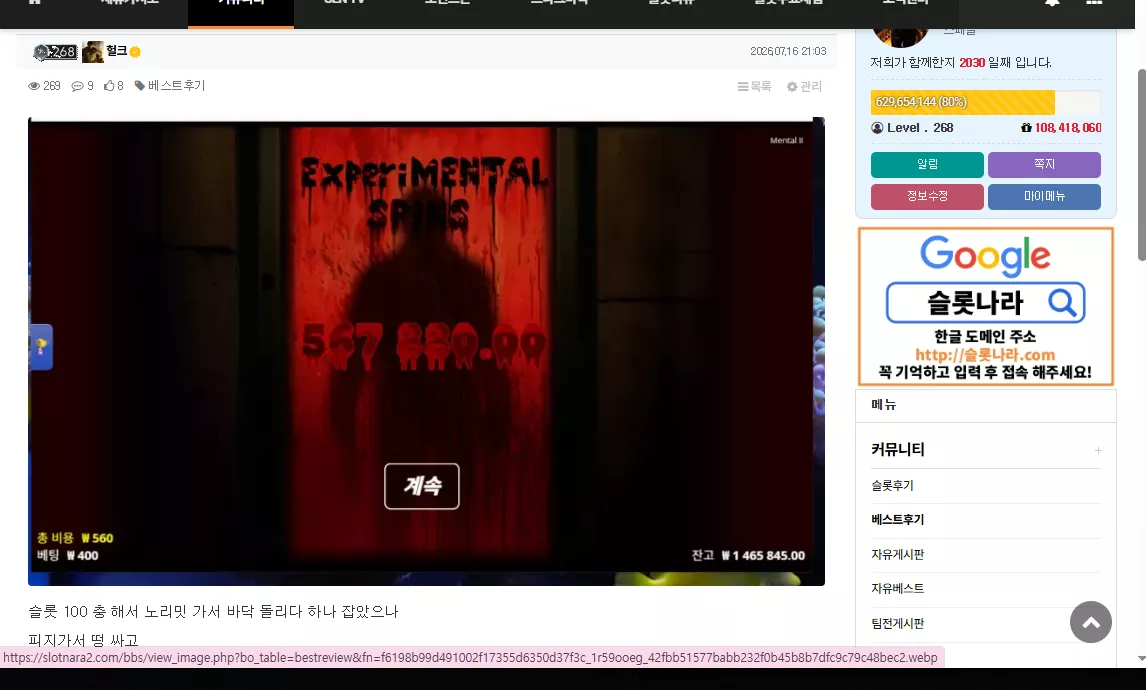Open 베스트후기 in sidebar menu

pyautogui.click(x=898, y=520)
